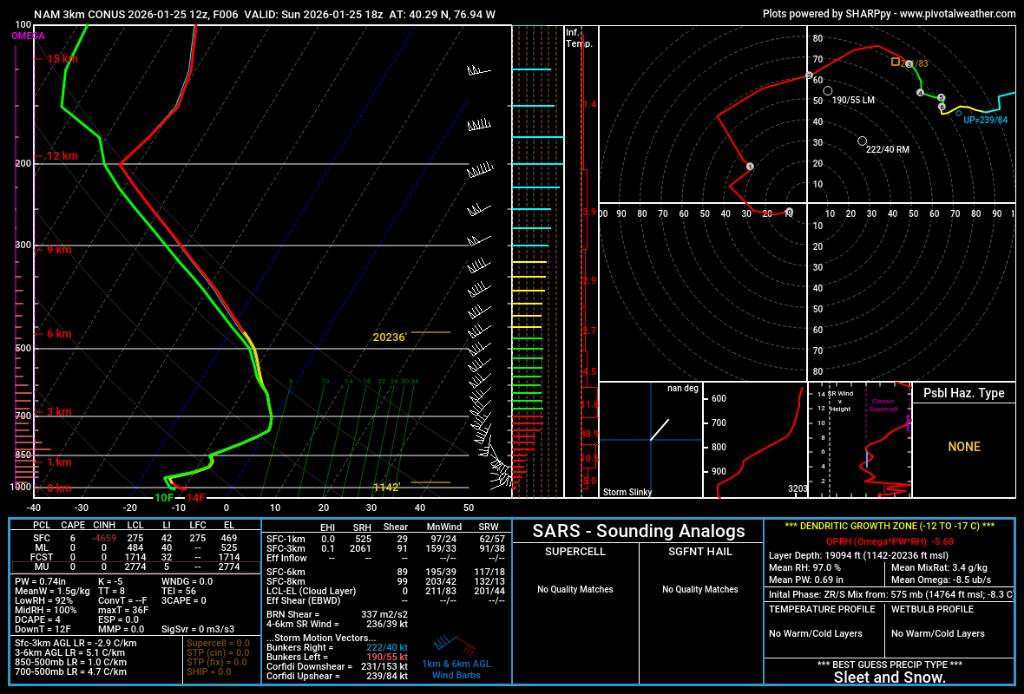Click the Bunkers right-mover circle marker (222/40 RM)
The width and height of the screenshot is (1024, 694).
(x=862, y=141)
